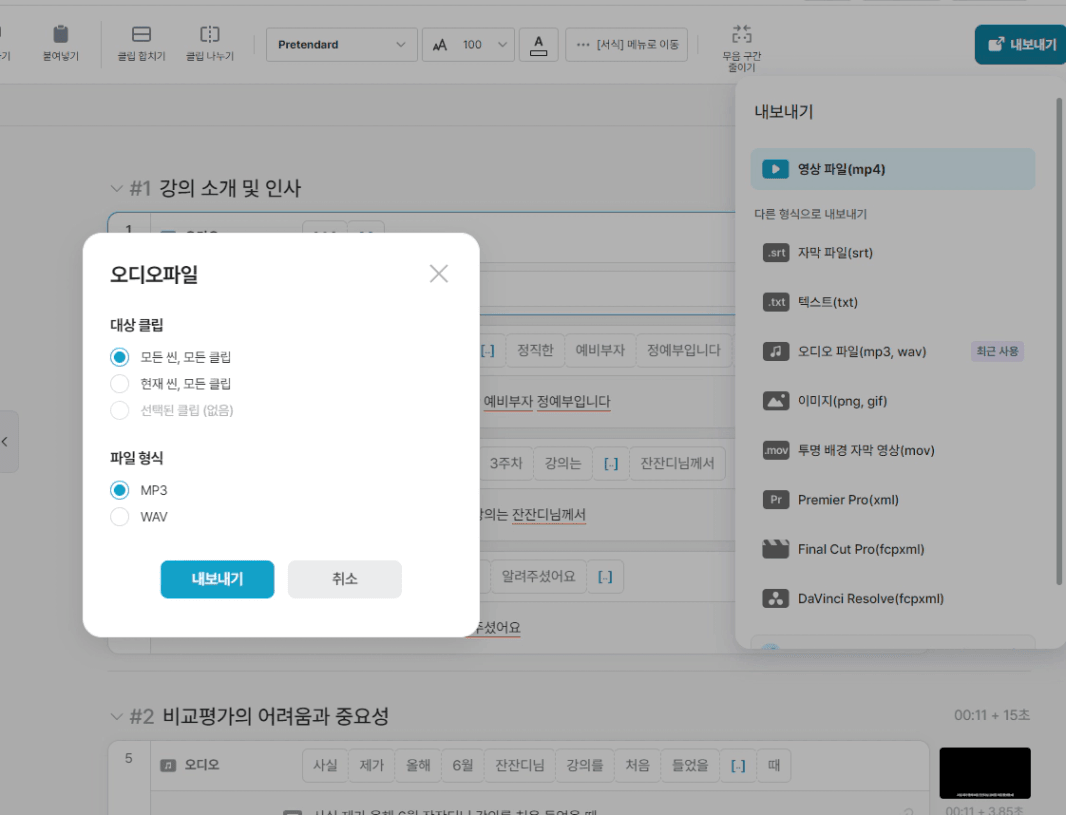
Task: Click the blue 내보내기 button in dialog
Action: coord(217,579)
